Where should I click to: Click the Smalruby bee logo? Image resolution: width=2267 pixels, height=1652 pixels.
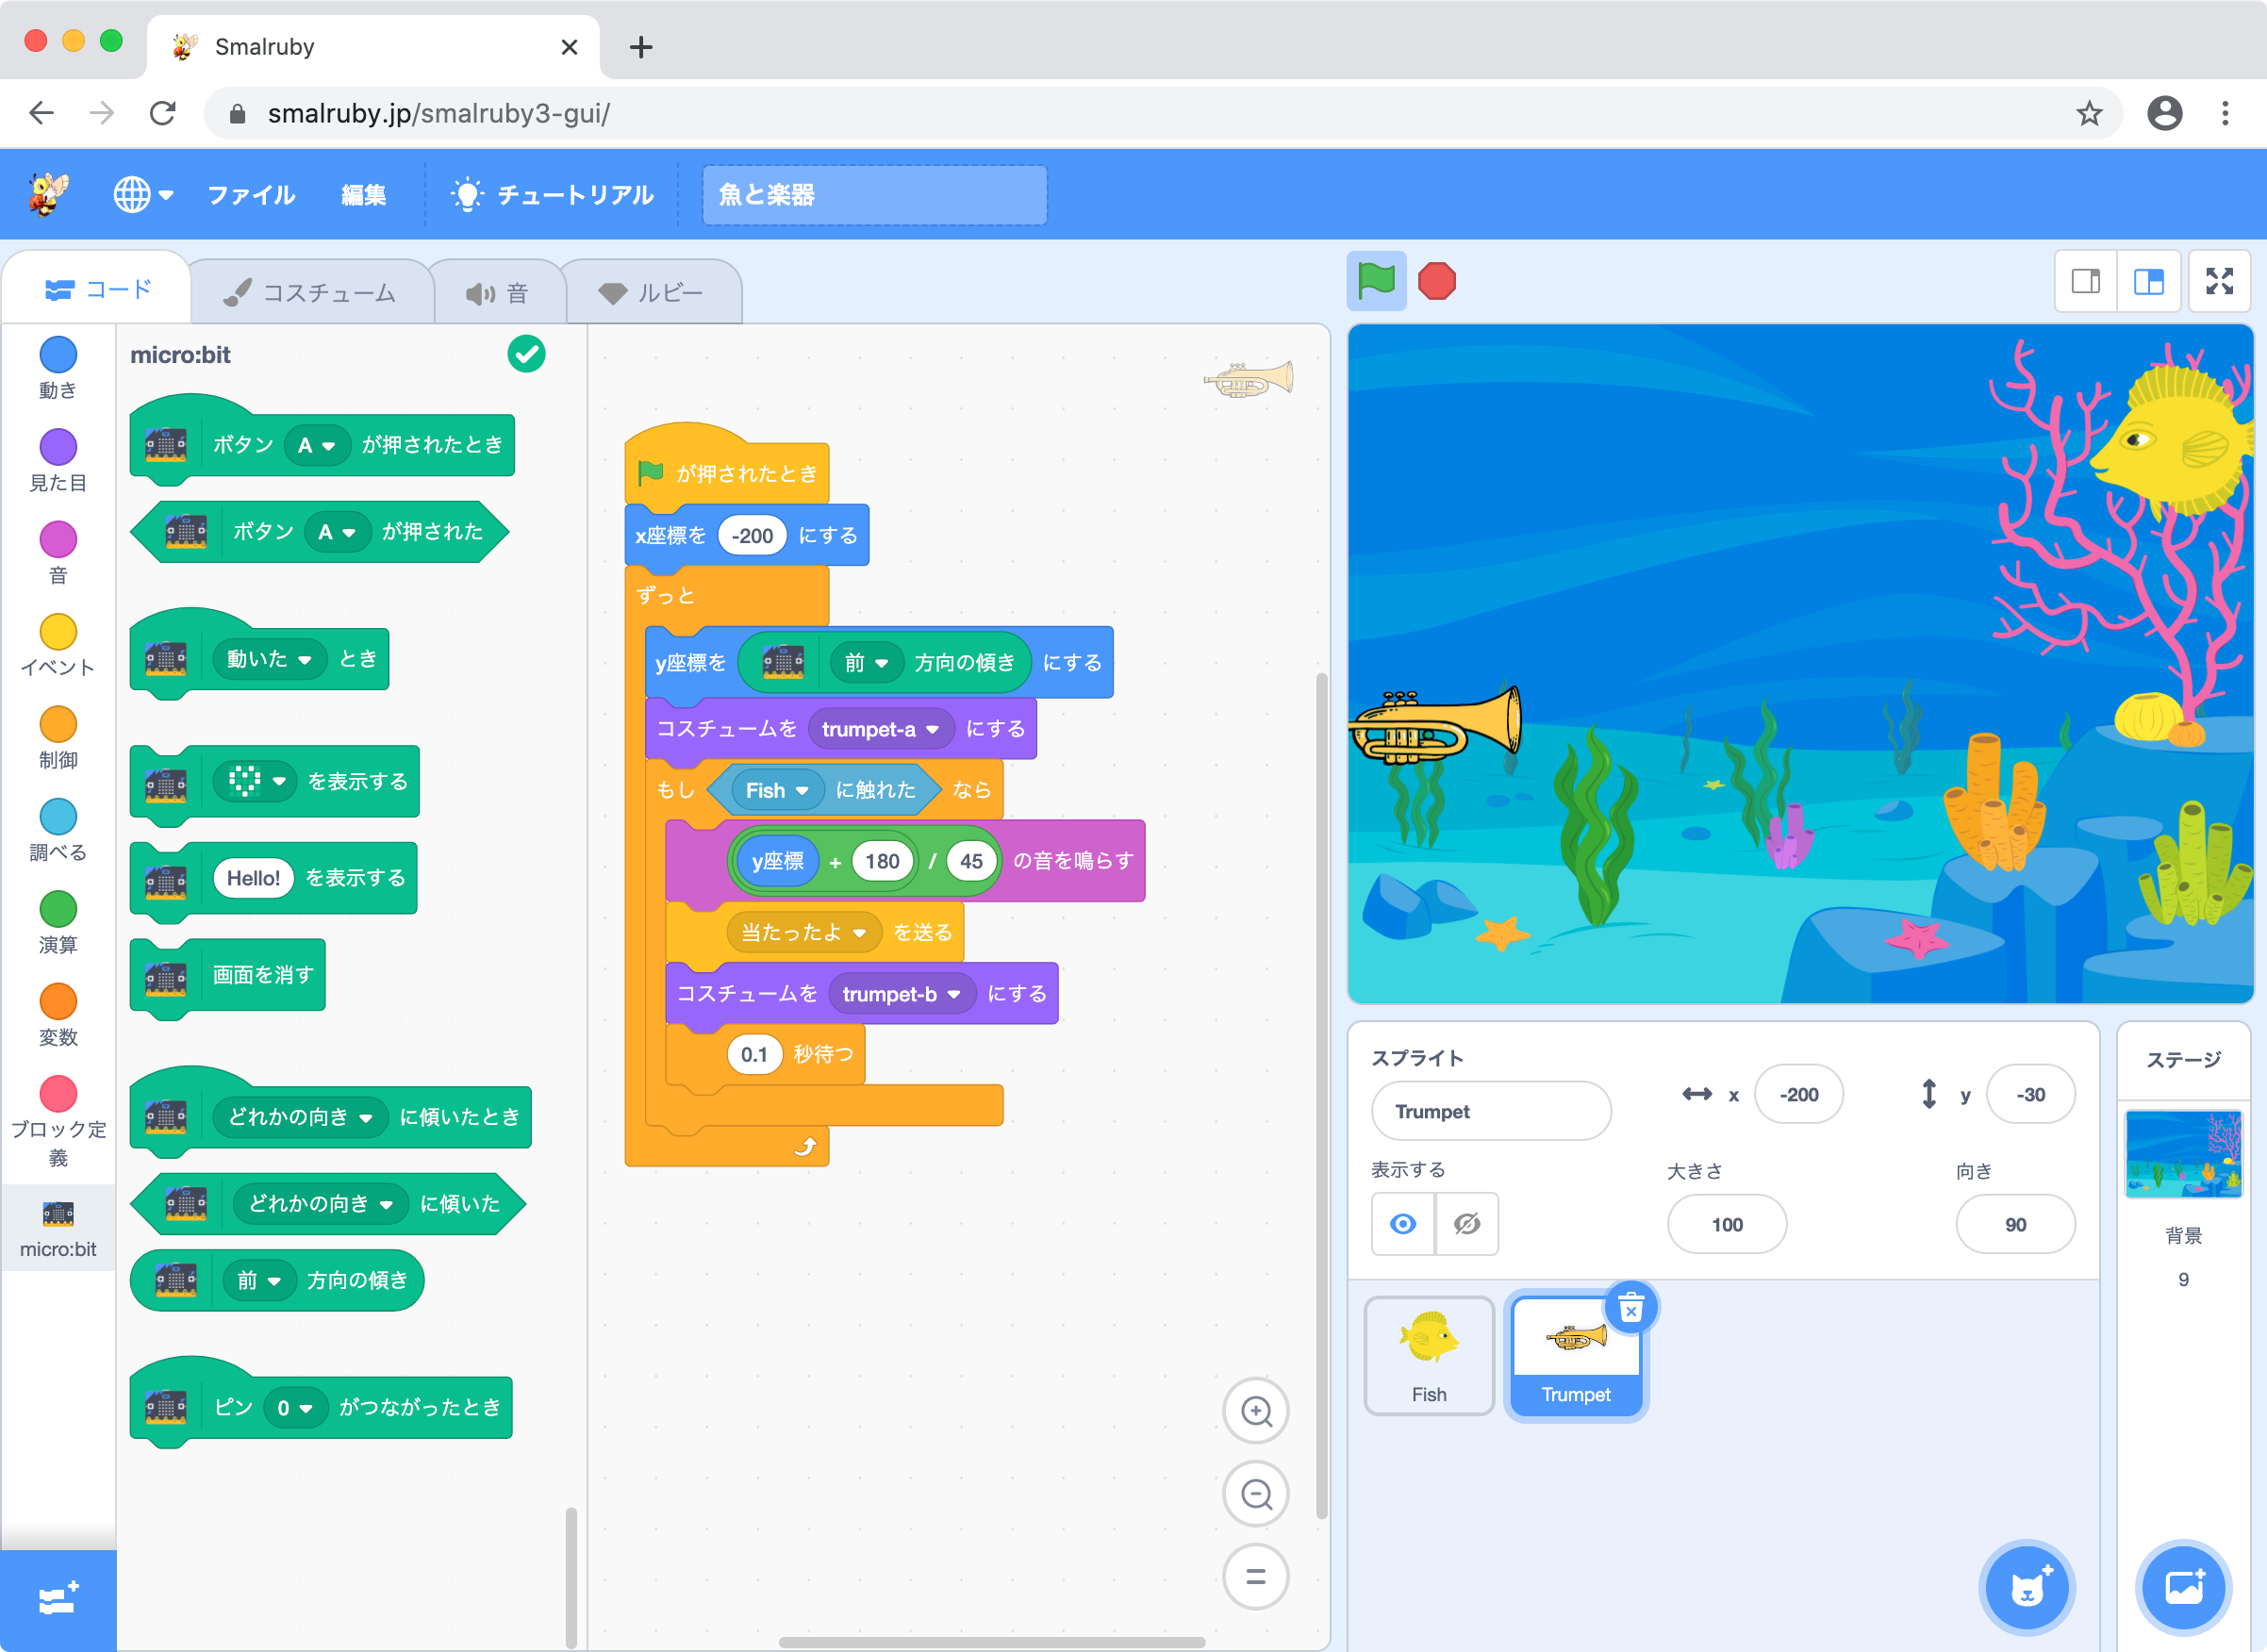tap(48, 194)
